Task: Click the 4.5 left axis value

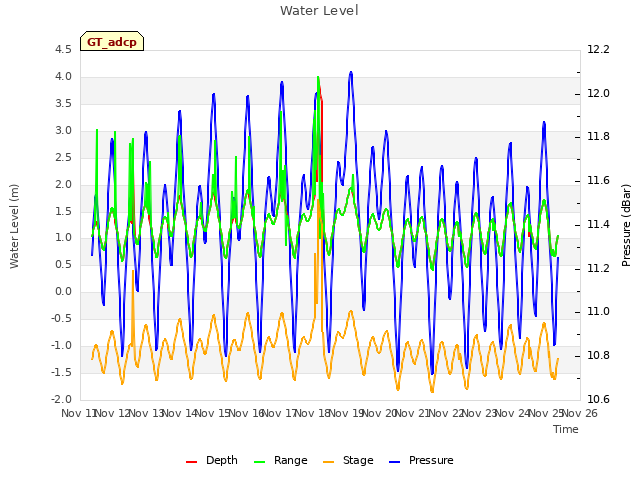Action: 63,50
